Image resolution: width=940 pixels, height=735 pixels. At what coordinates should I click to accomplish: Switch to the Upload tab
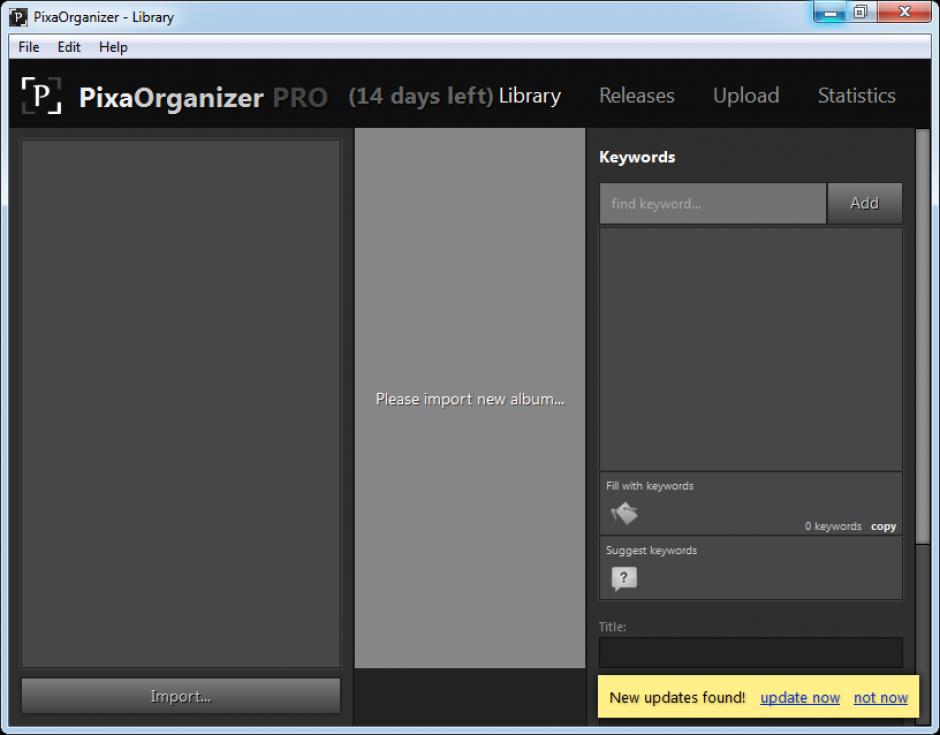746,95
